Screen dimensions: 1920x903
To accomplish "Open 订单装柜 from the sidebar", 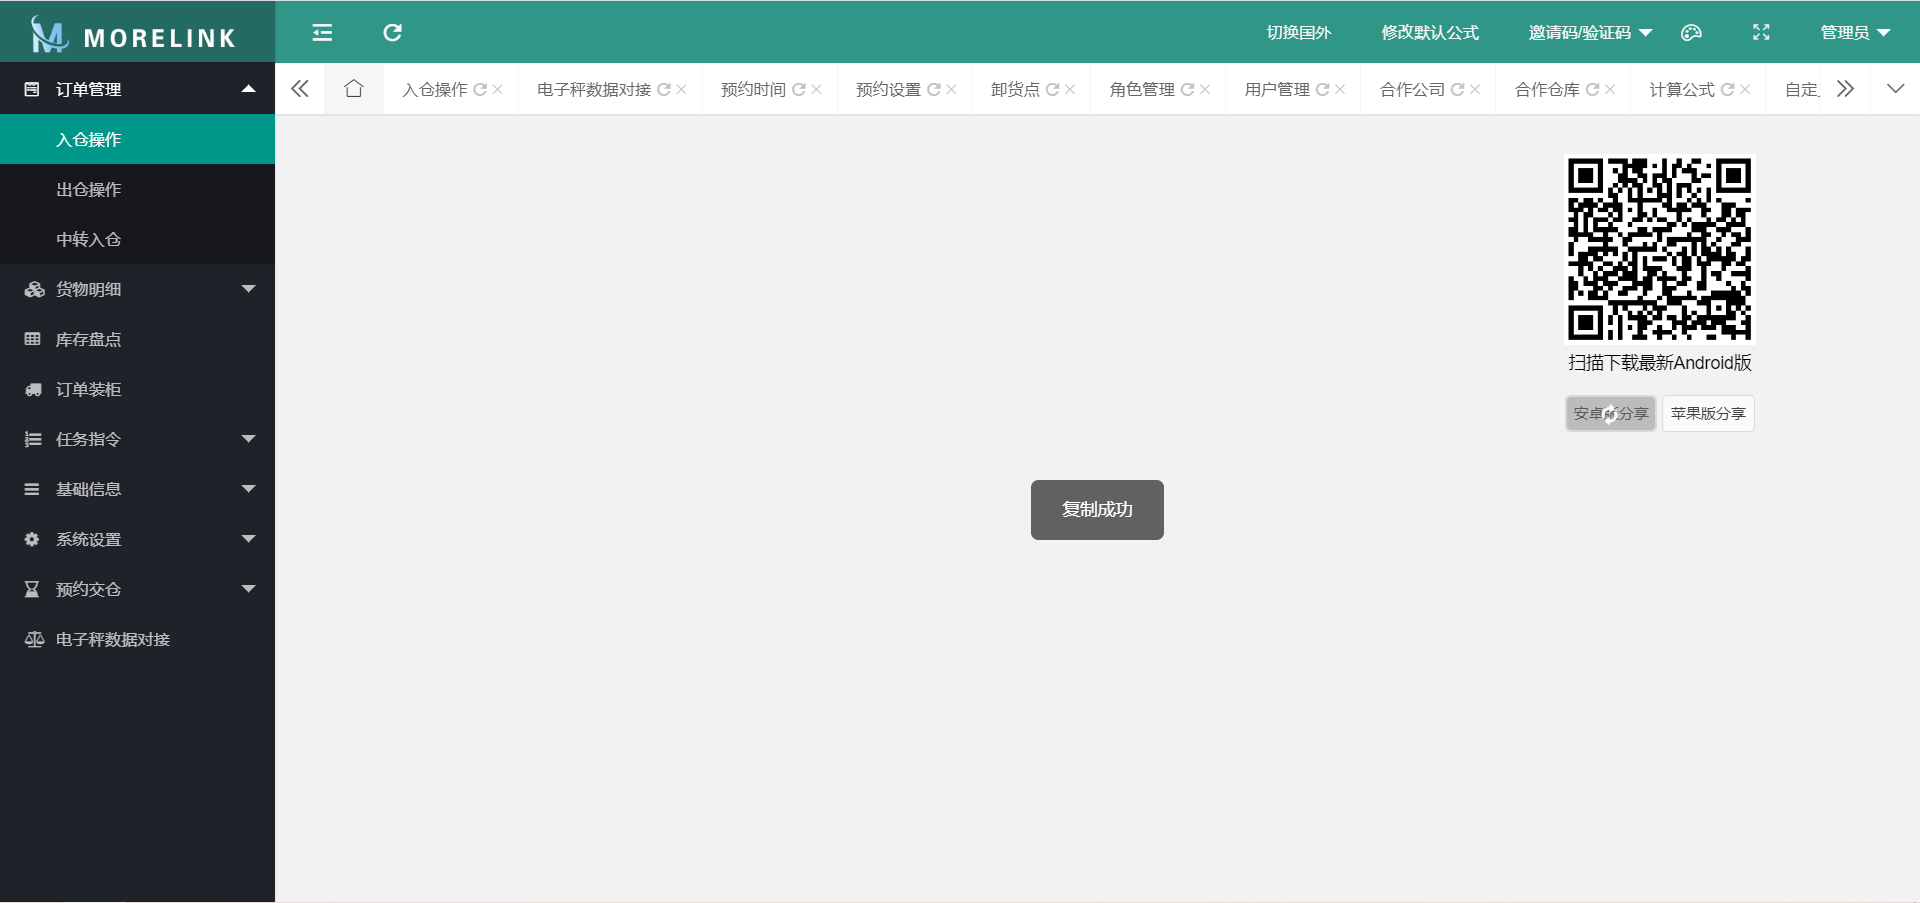I will [137, 389].
